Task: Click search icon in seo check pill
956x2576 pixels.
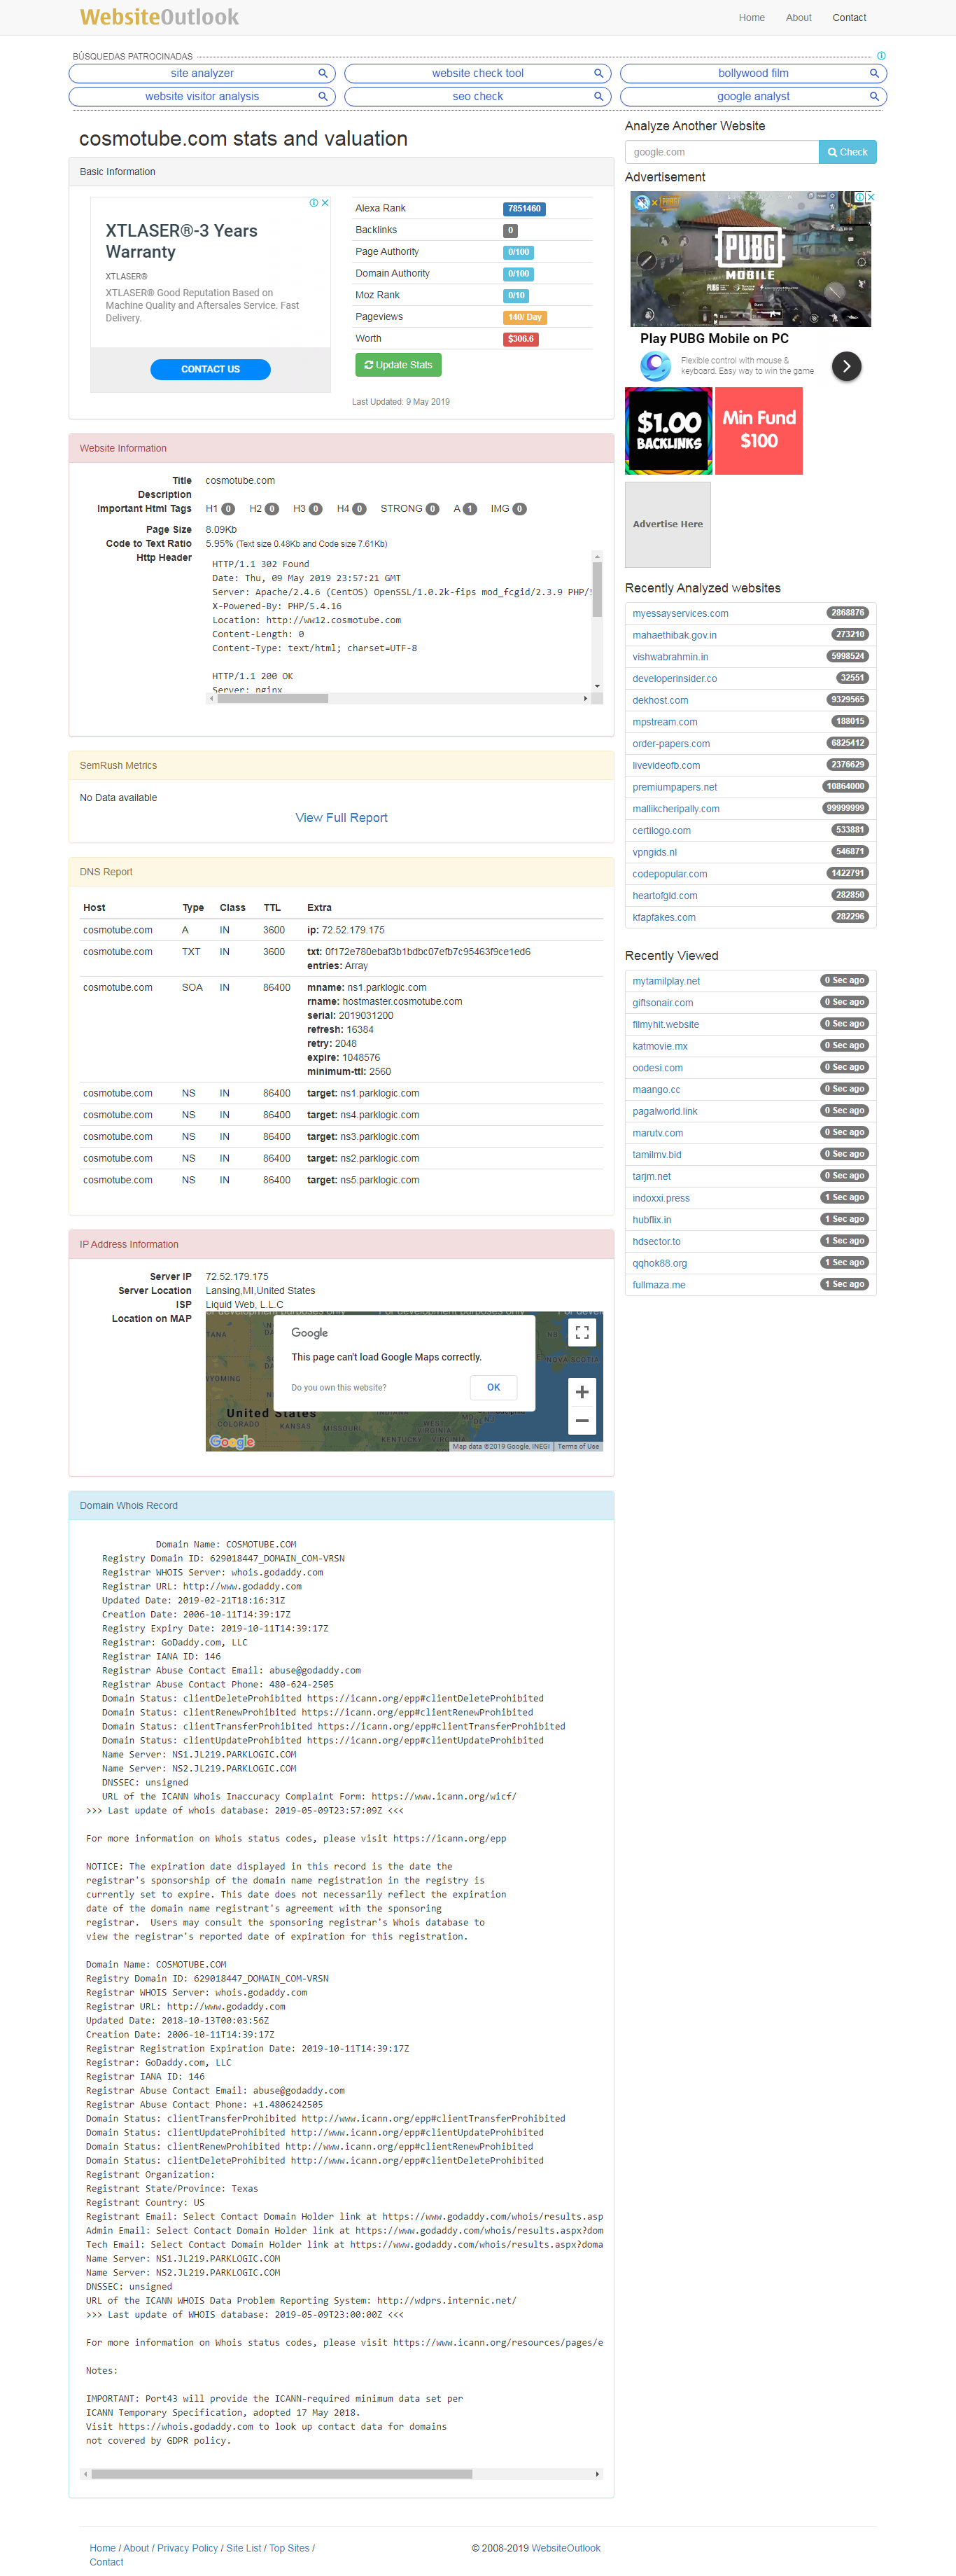Action: 599,96
